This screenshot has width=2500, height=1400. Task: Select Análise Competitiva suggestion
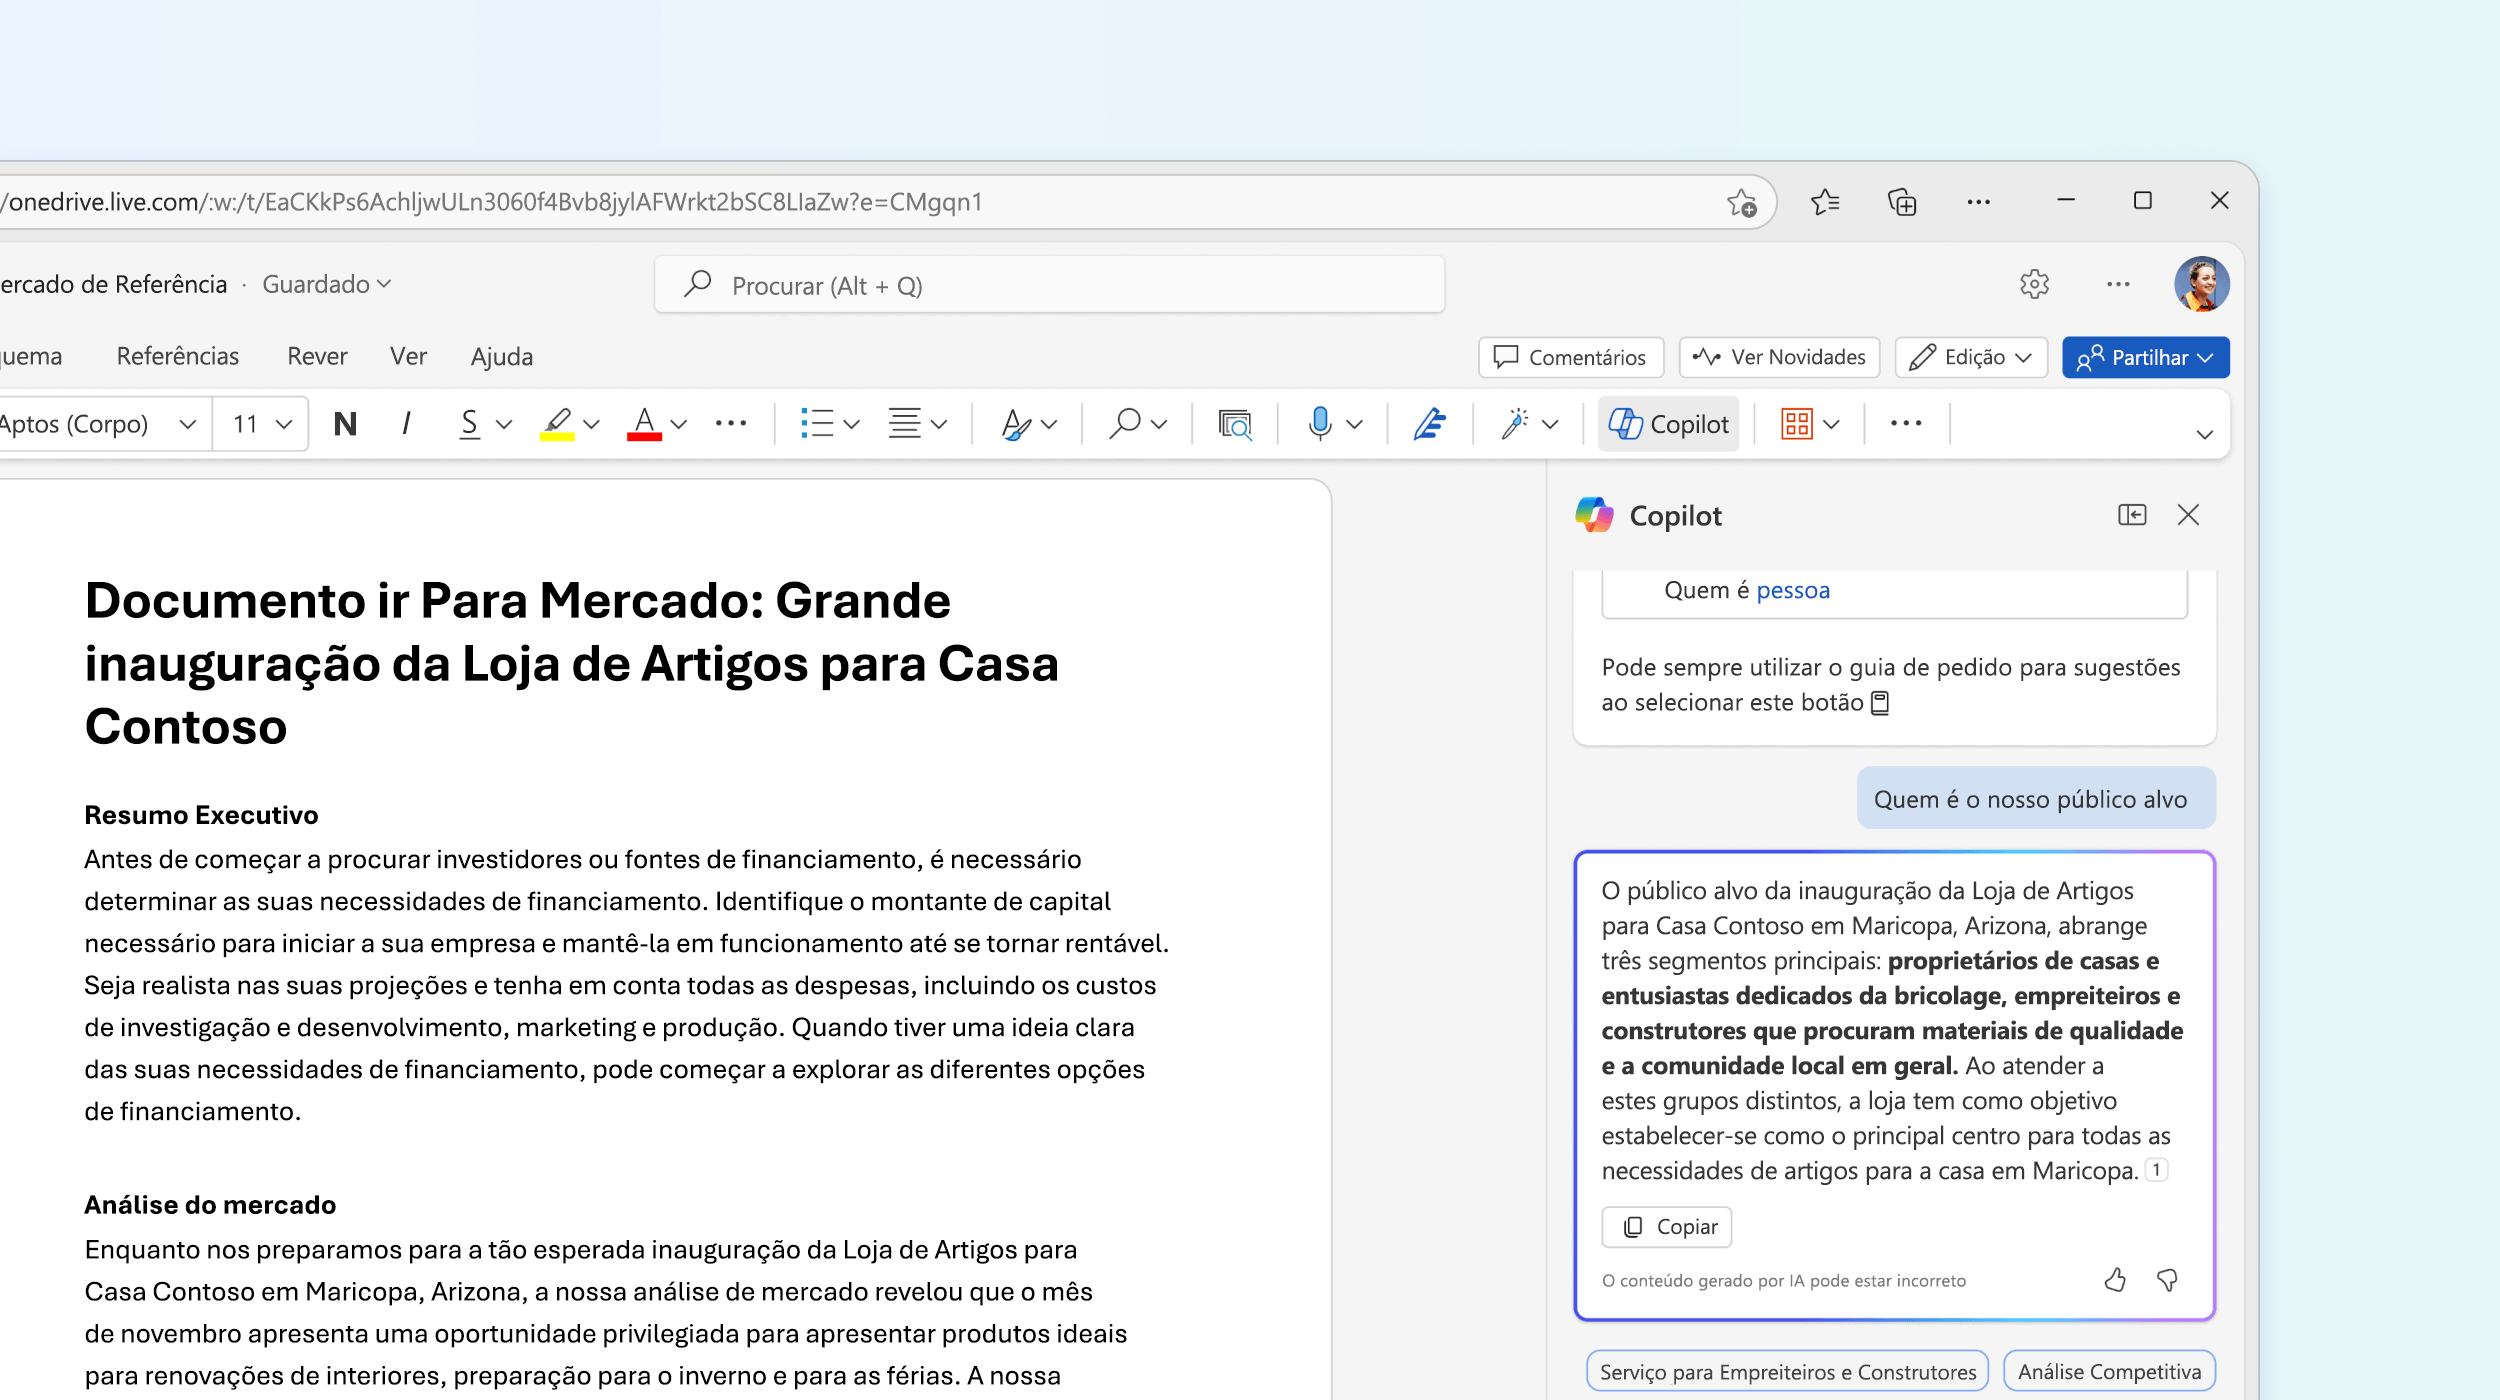click(2109, 1372)
